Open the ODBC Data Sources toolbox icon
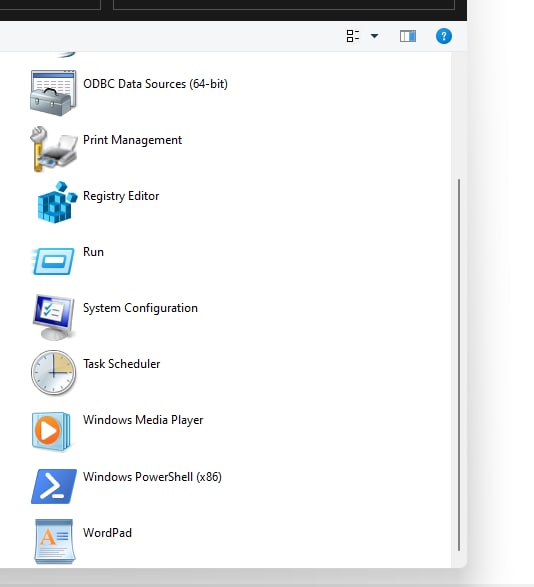The image size is (534, 587). (53, 93)
